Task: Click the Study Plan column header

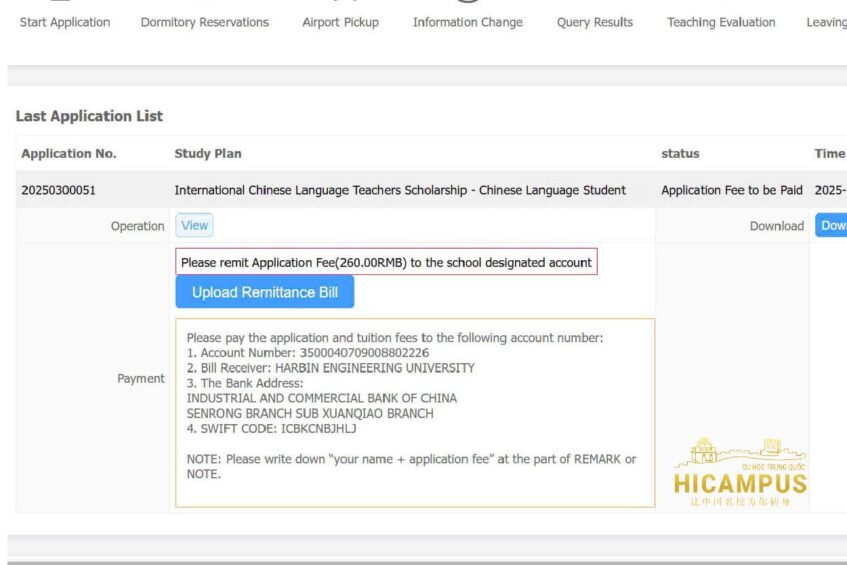Action: [x=208, y=154]
